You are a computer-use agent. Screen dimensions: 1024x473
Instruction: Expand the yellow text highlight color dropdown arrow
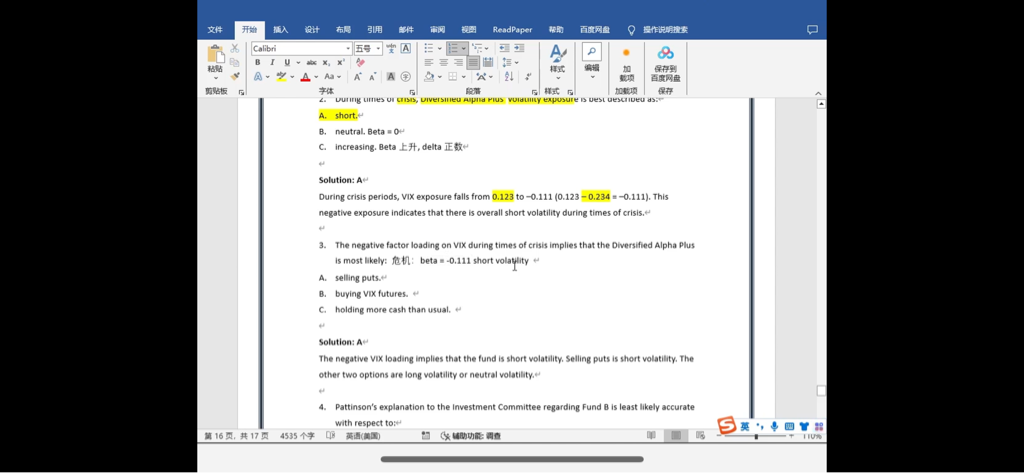[293, 77]
